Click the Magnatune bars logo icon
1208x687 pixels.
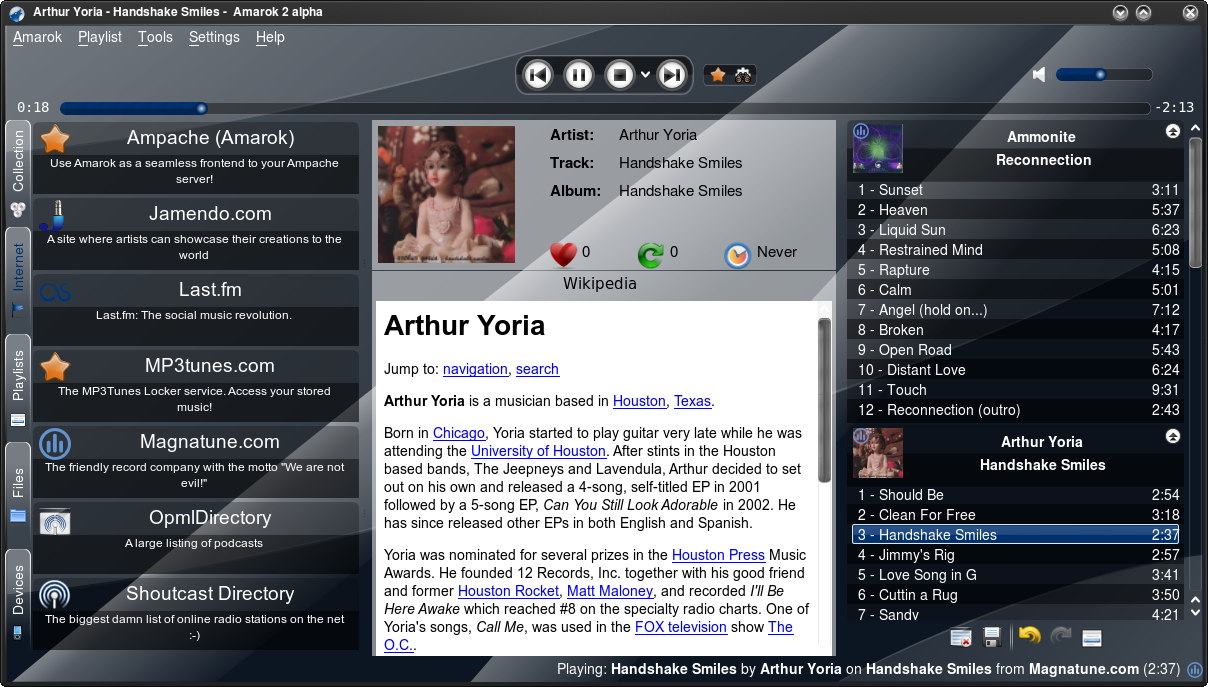[x=55, y=443]
